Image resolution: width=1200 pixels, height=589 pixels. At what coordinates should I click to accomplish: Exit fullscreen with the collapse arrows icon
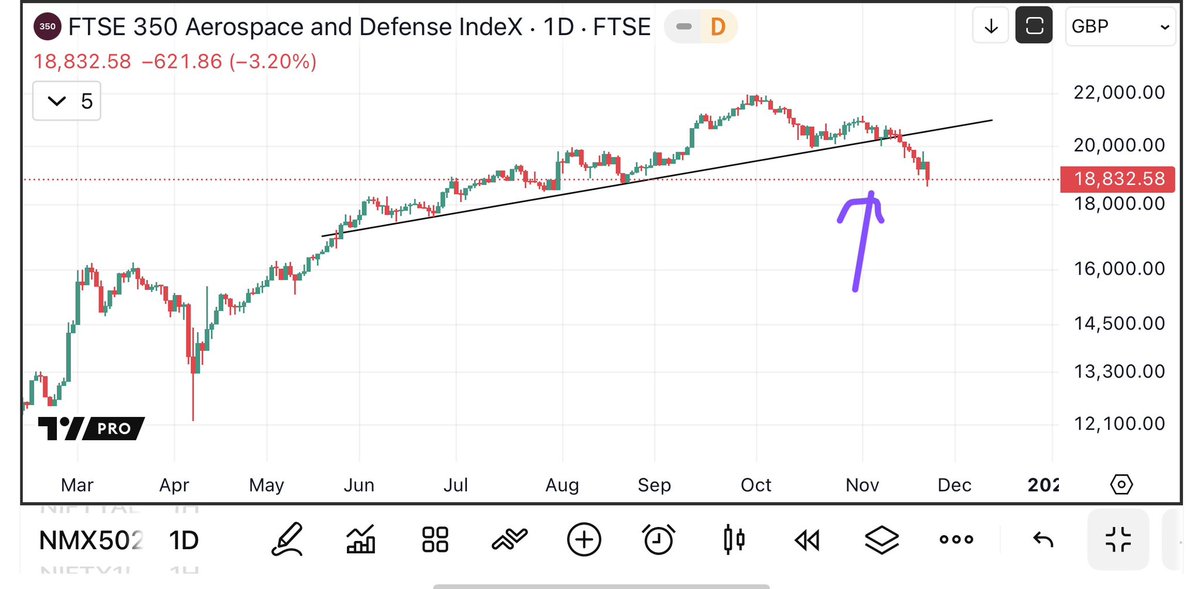(1118, 540)
